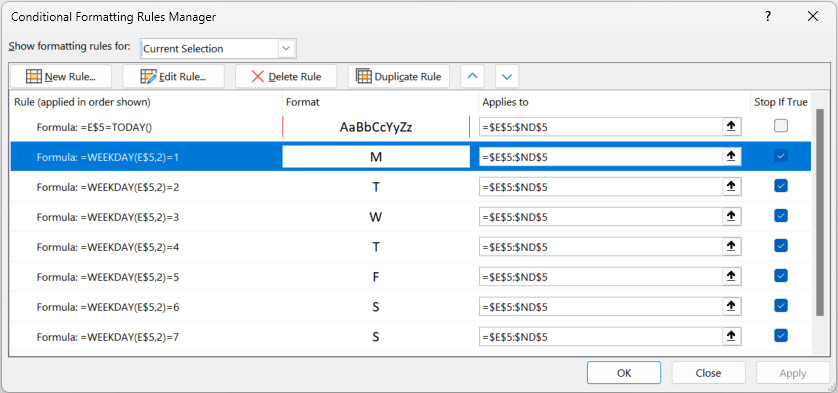Click the Applies to column header
Viewport: 838px width, 393px height.
(x=506, y=102)
